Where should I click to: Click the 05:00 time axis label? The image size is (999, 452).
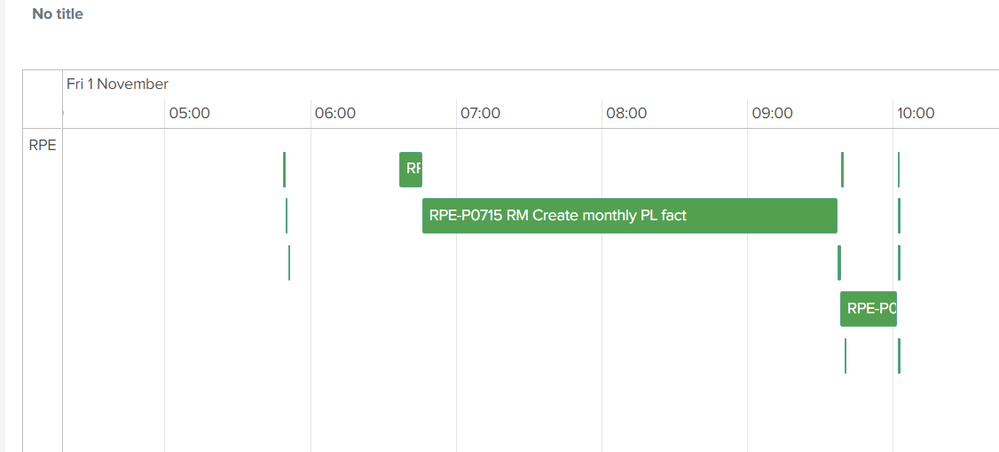pos(189,113)
